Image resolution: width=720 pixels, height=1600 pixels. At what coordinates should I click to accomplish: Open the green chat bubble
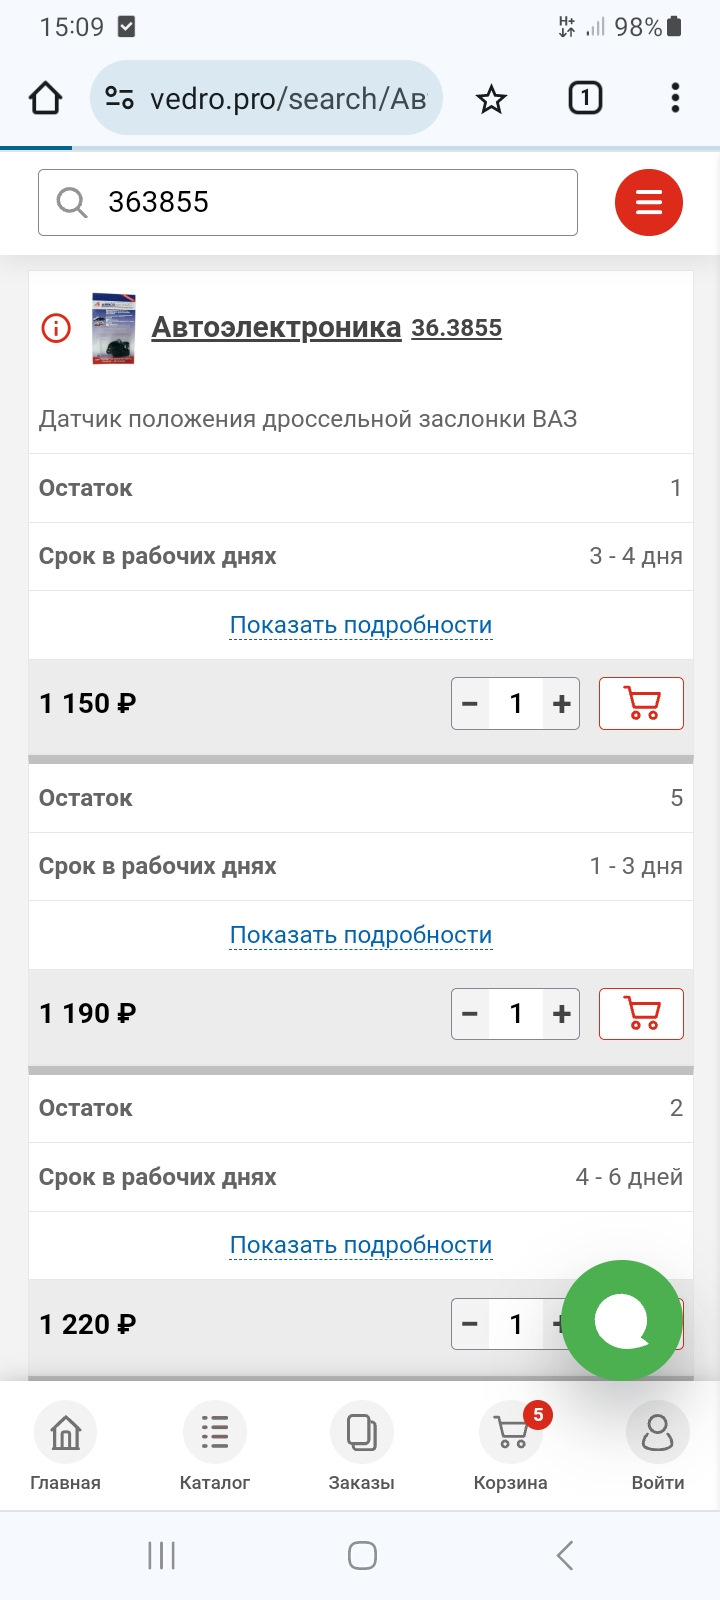[621, 1321]
